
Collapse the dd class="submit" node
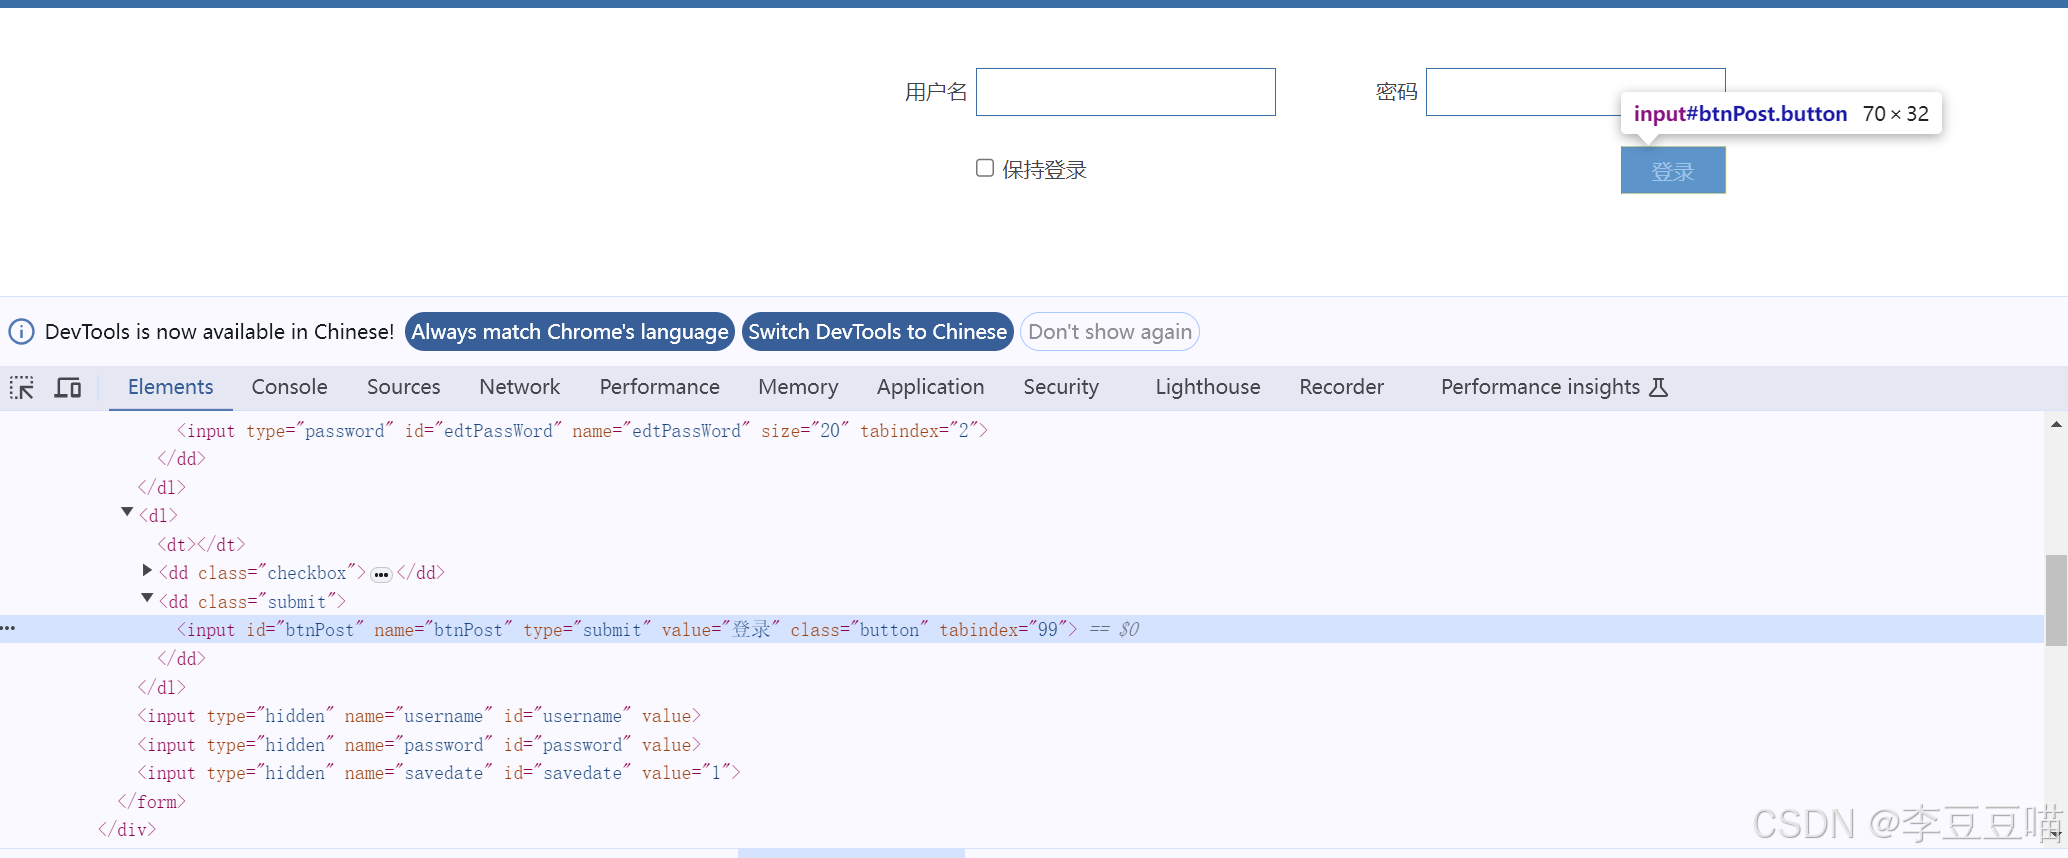pos(147,598)
